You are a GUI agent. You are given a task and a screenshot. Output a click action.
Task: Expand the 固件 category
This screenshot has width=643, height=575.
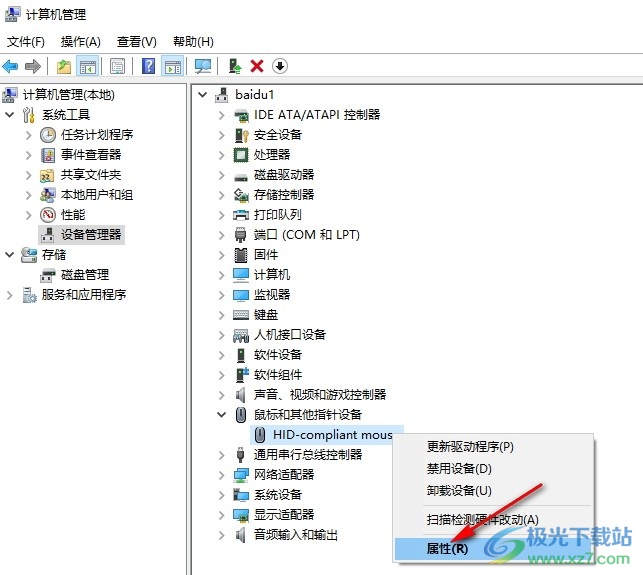221,255
